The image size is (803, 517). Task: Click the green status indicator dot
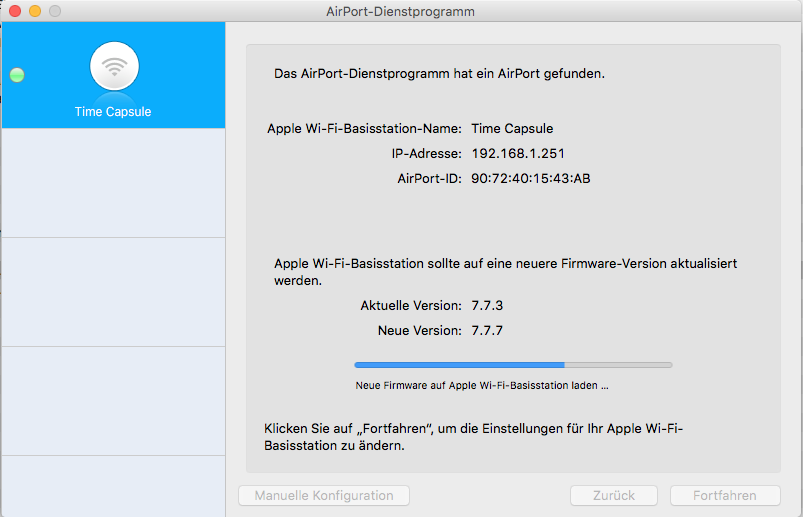pos(17,75)
